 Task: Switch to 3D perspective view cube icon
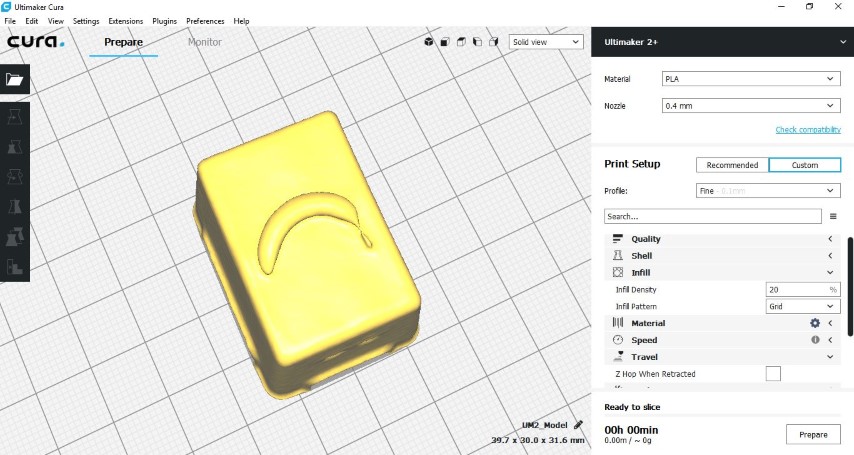click(429, 41)
